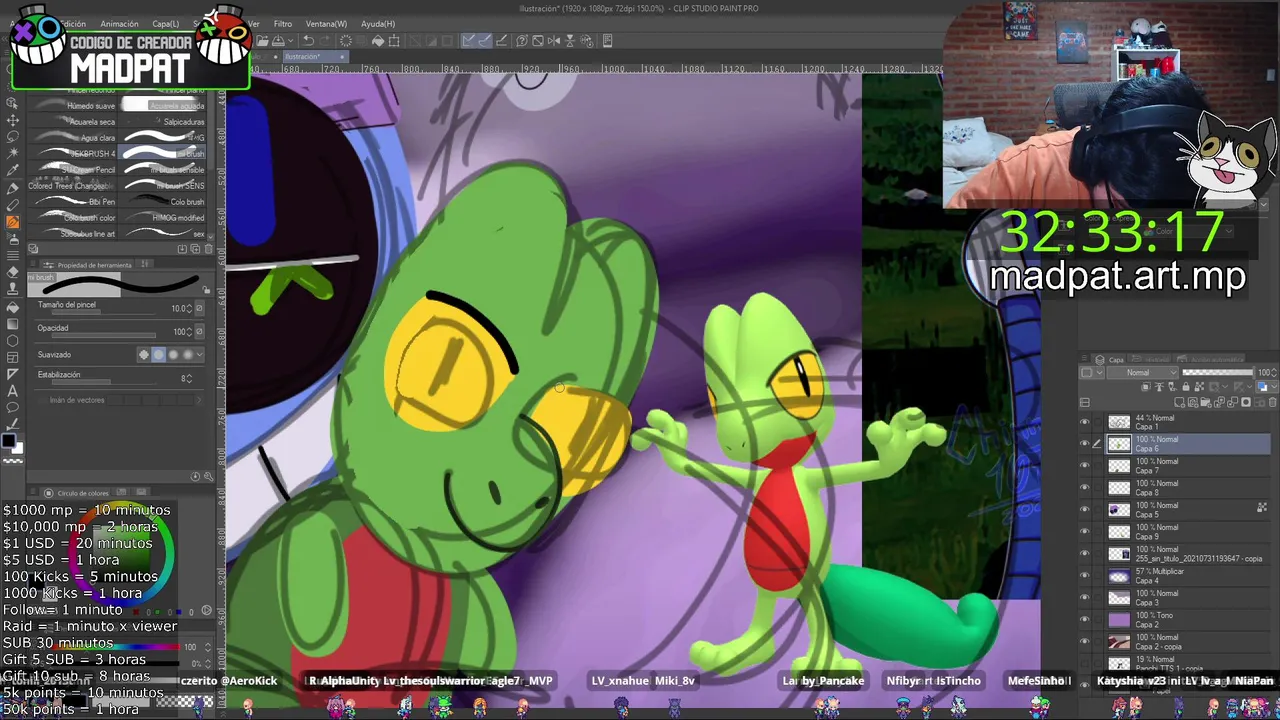Select the Lasso selection tool
The image size is (1280, 720).
pyautogui.click(x=12, y=137)
